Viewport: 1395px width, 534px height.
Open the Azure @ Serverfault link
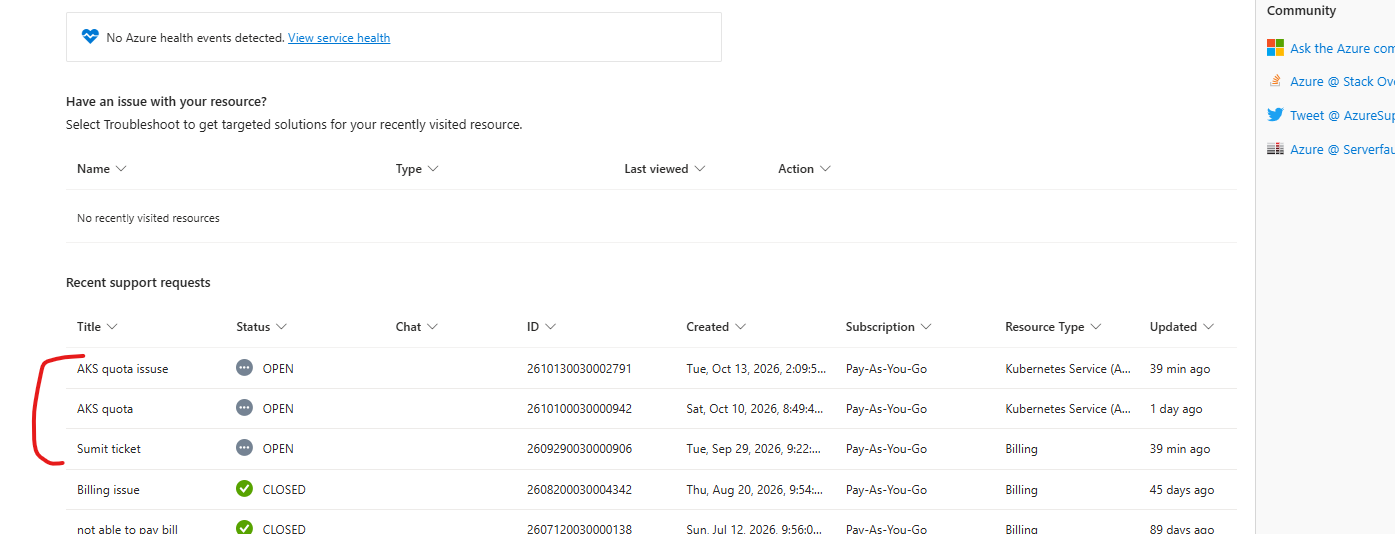1342,149
